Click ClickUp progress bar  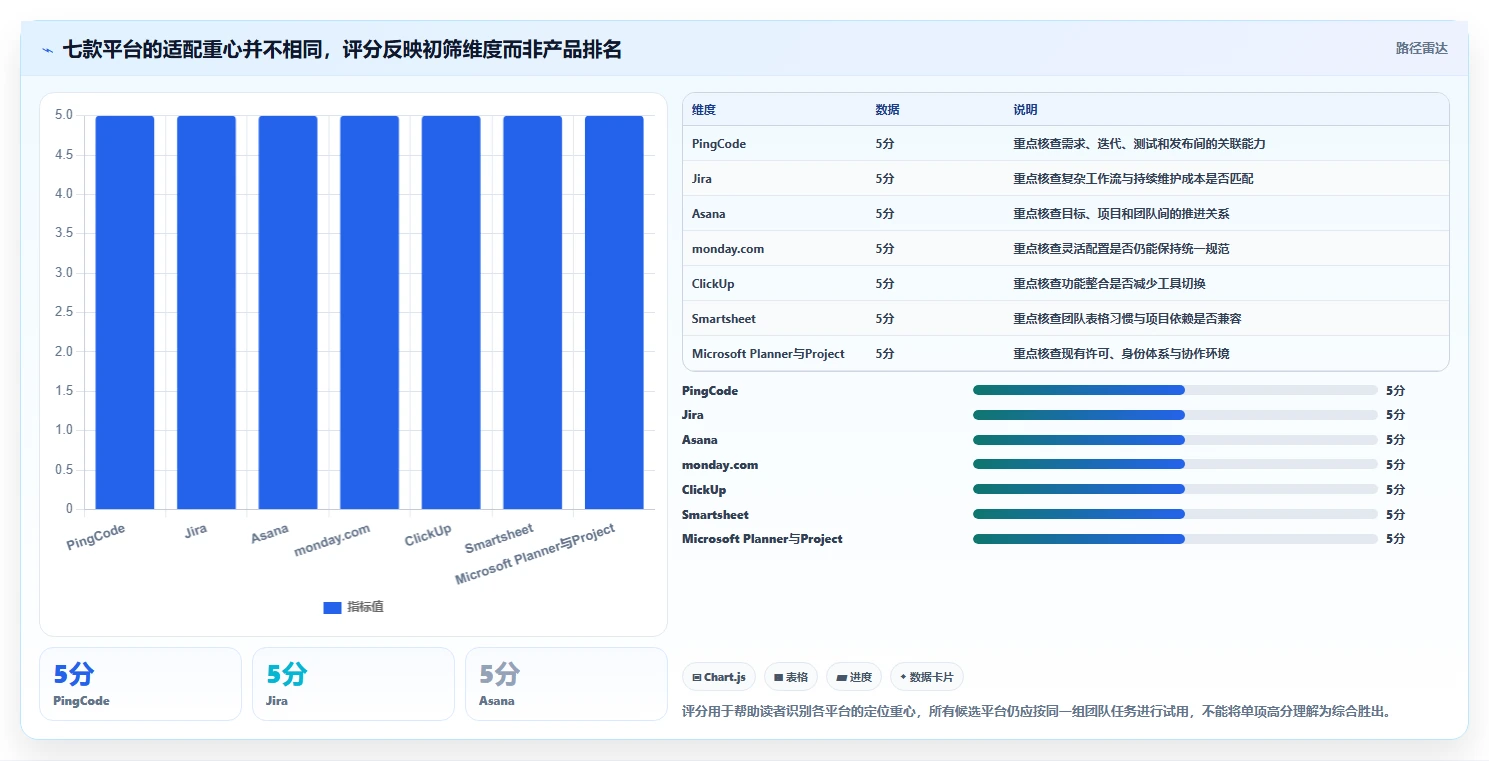point(1175,489)
